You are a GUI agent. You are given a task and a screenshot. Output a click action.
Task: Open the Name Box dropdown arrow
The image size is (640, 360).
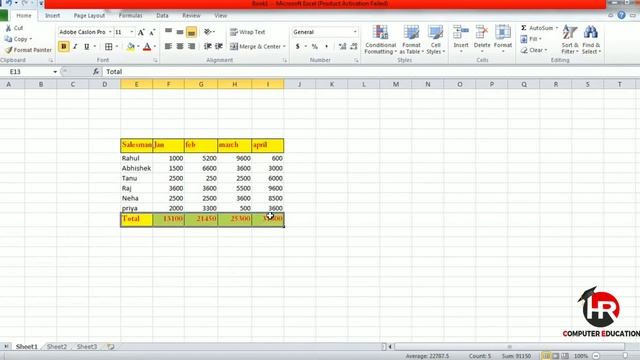click(x=55, y=72)
